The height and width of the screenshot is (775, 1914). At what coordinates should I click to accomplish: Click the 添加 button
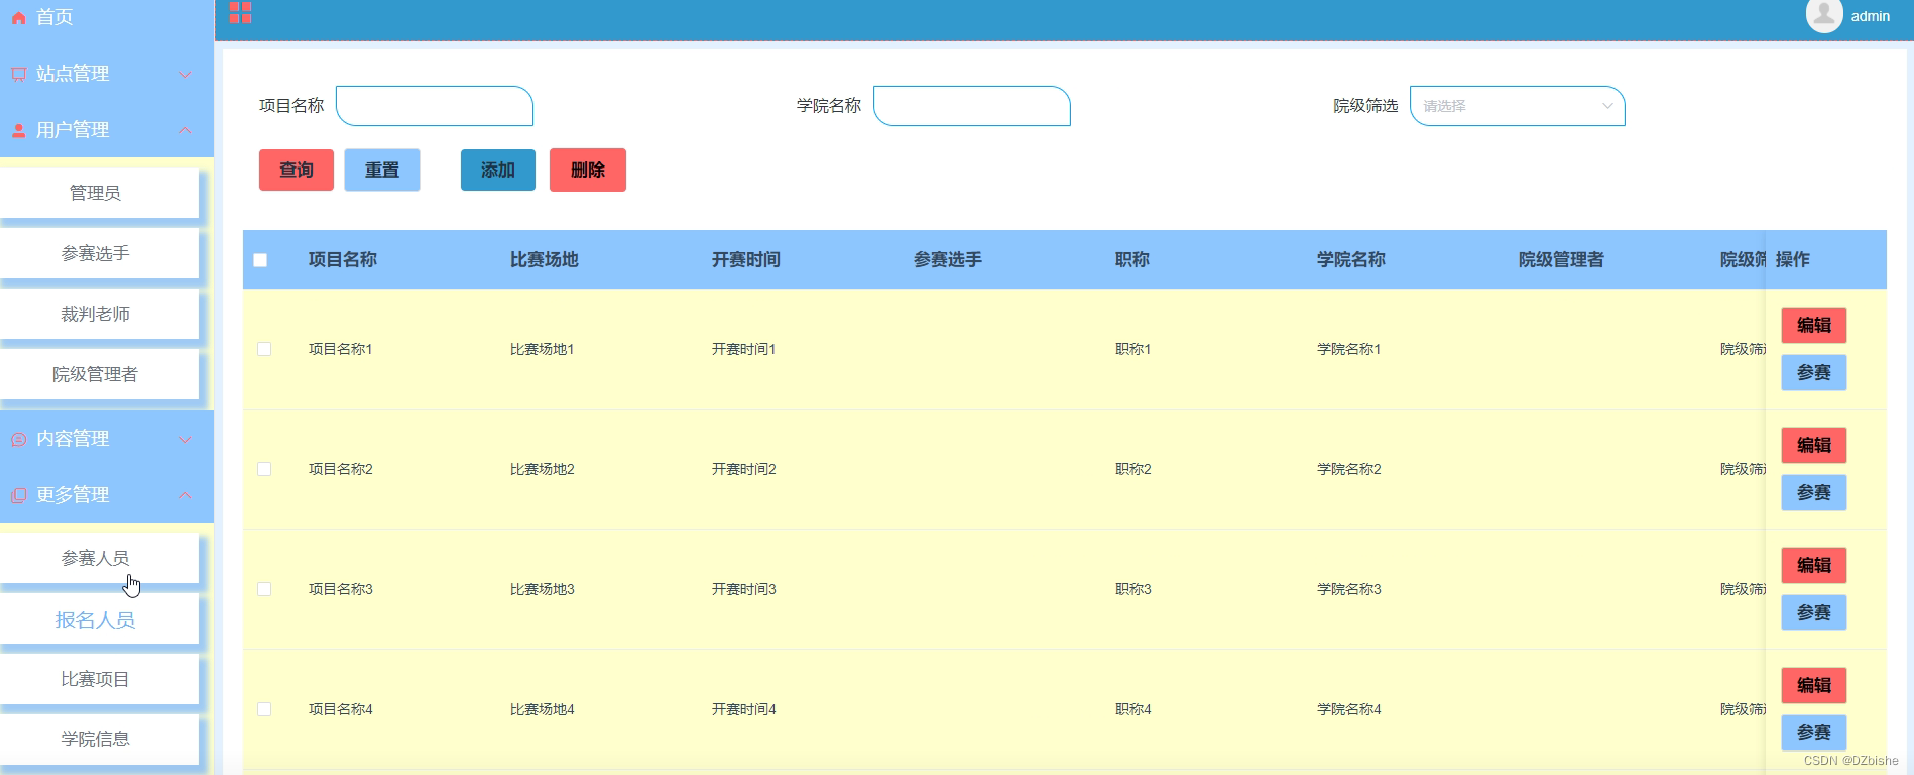coord(498,170)
